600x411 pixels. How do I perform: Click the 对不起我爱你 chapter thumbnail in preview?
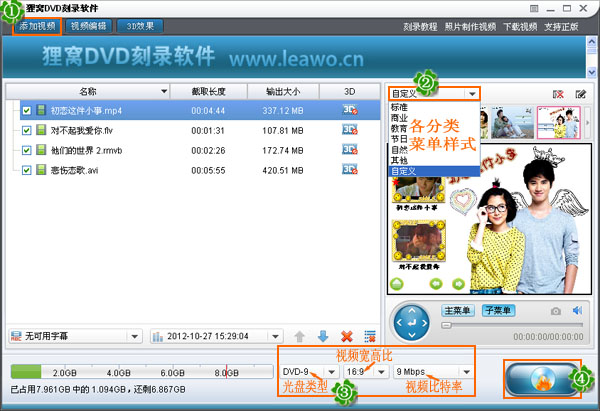[419, 240]
